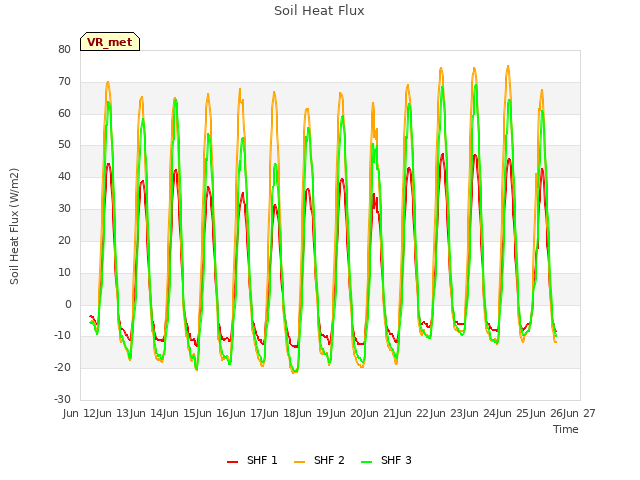This screenshot has width=640, height=480.
Task: Click the 70 y-axis tick label
Action: (x=64, y=82)
